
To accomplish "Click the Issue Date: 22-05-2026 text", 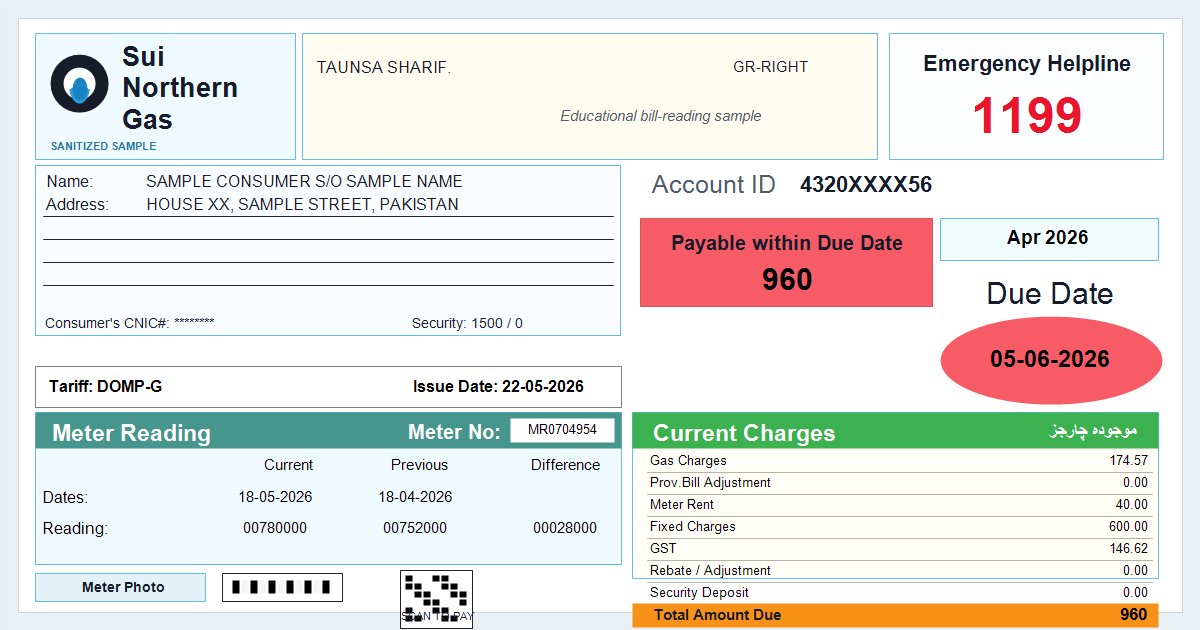I will pyautogui.click(x=498, y=387).
